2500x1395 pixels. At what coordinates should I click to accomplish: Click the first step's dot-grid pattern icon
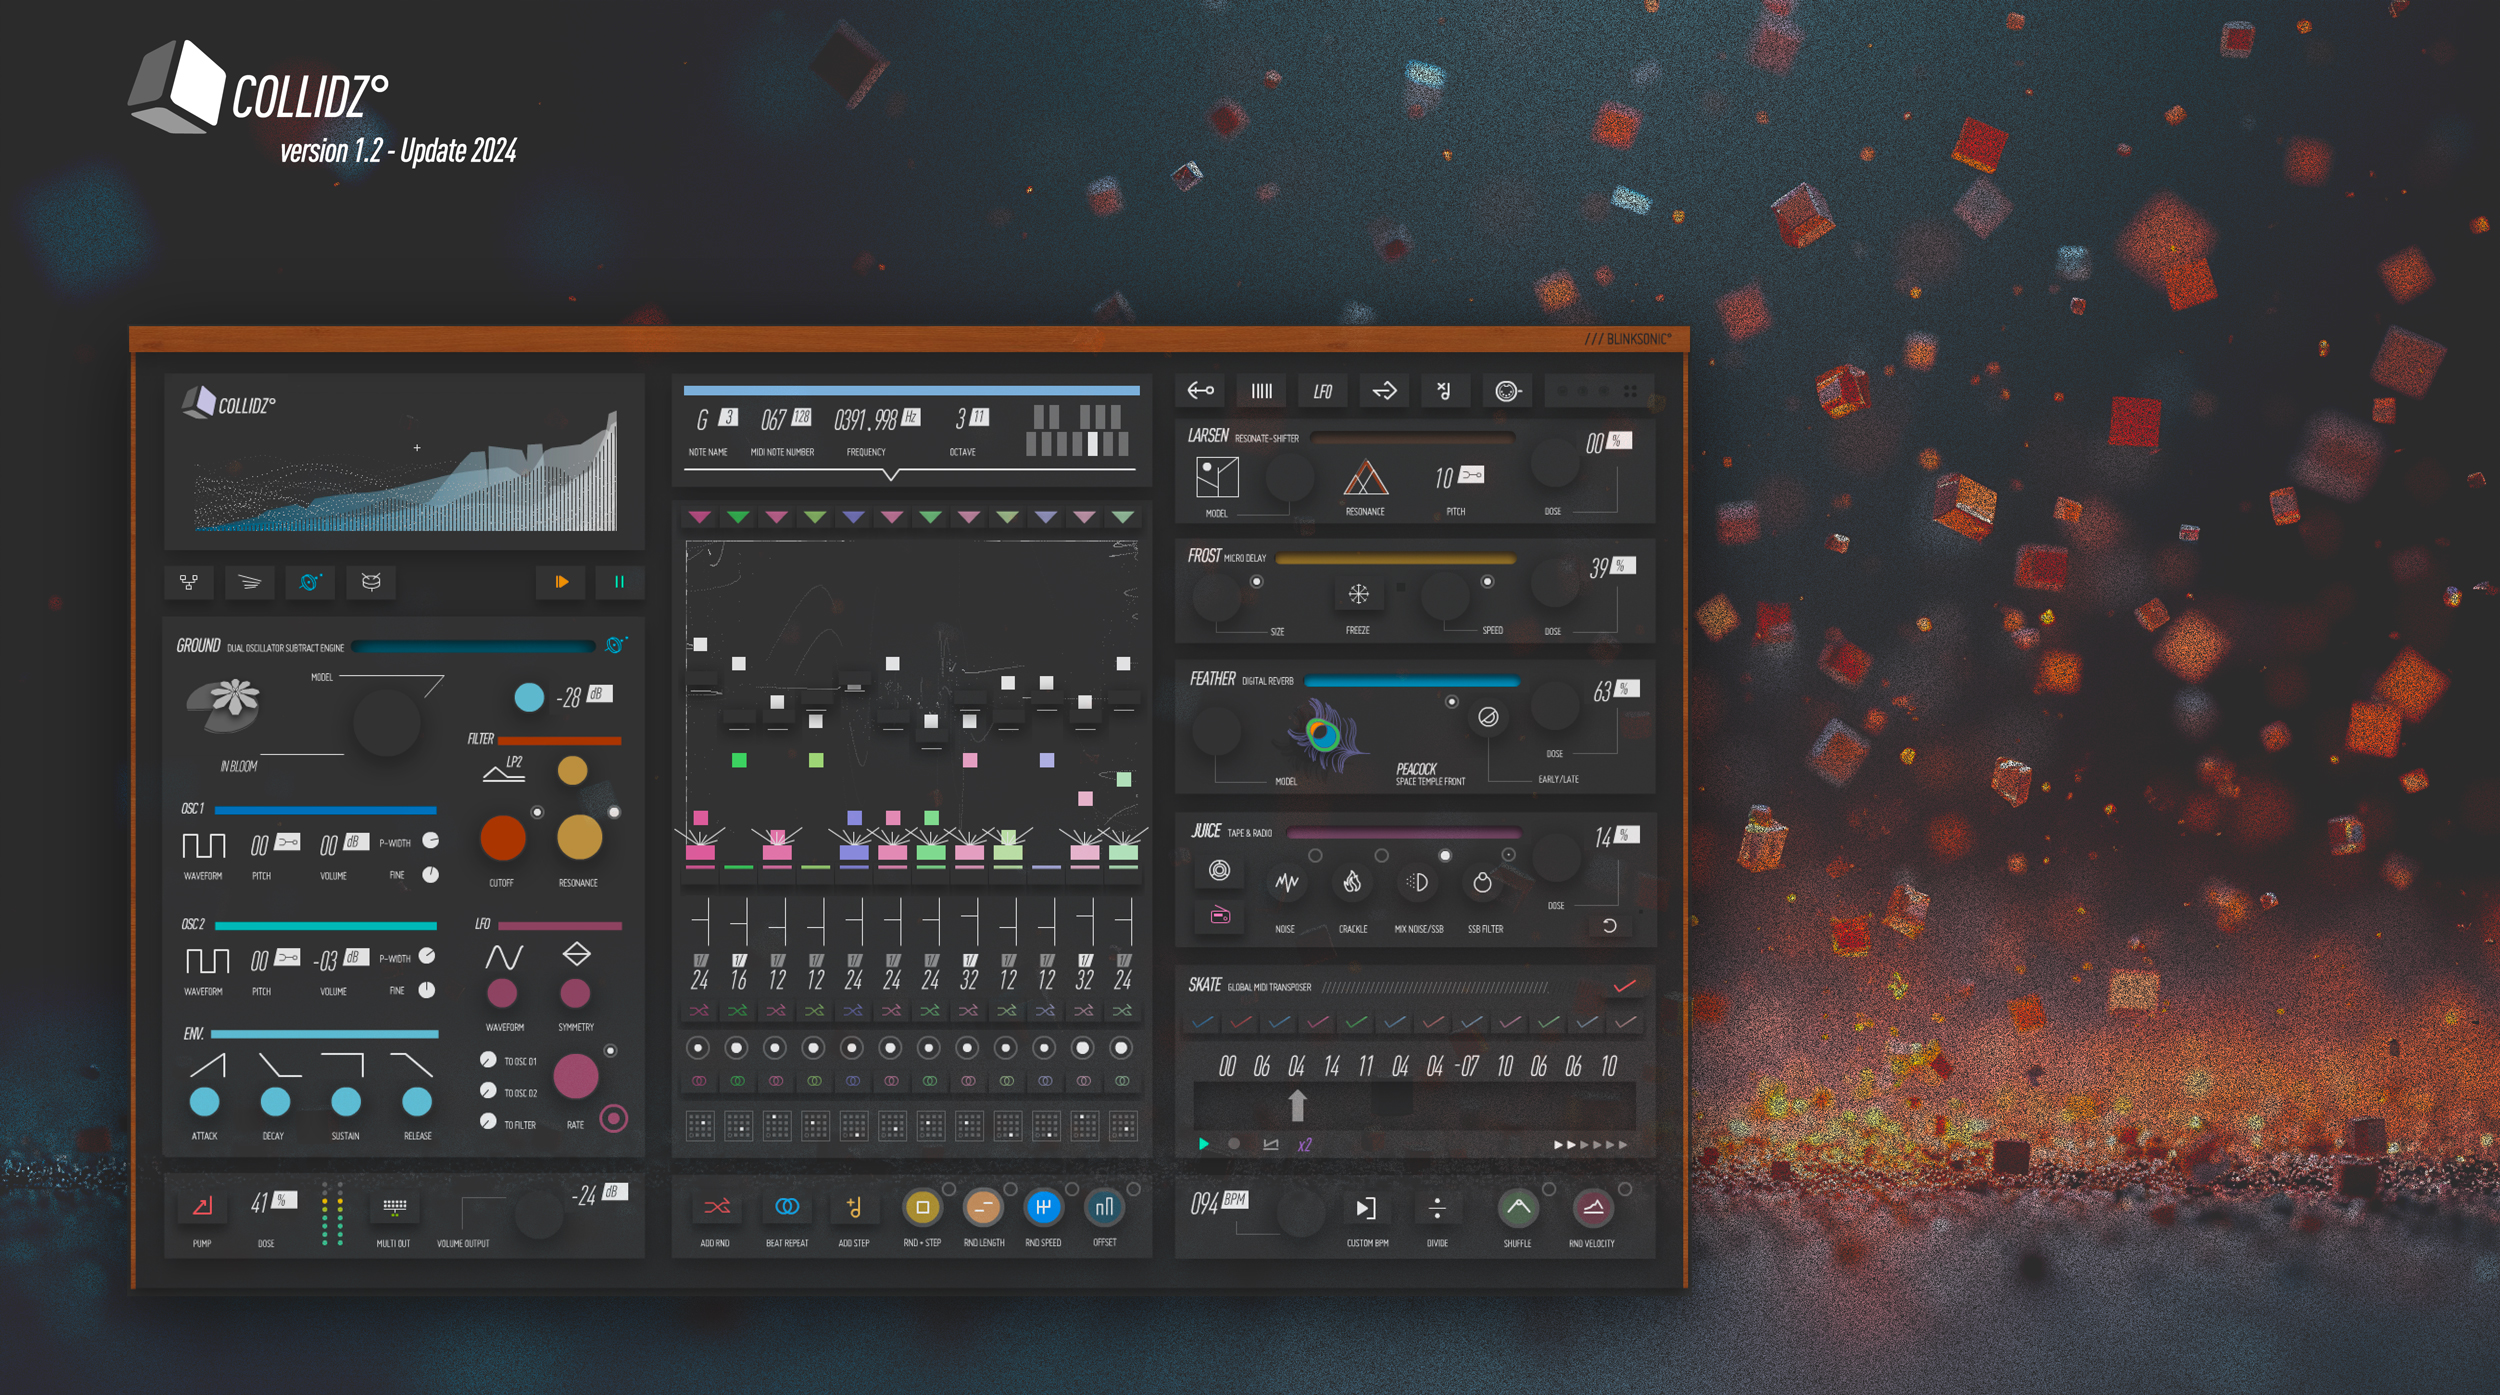coord(700,1126)
